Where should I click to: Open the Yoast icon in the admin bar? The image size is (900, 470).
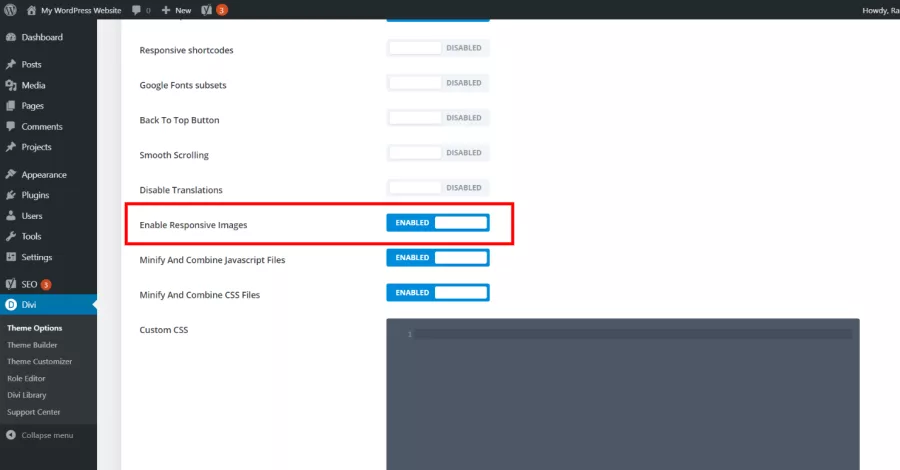pyautogui.click(x=207, y=10)
